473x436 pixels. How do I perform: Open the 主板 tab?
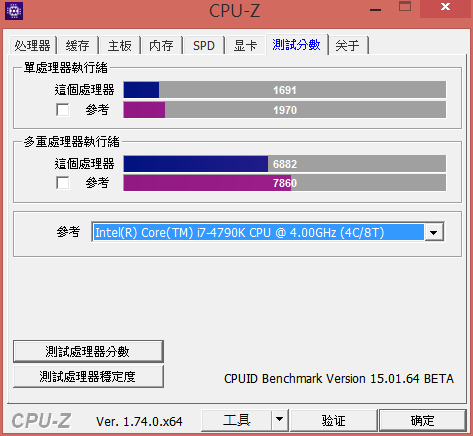(119, 45)
